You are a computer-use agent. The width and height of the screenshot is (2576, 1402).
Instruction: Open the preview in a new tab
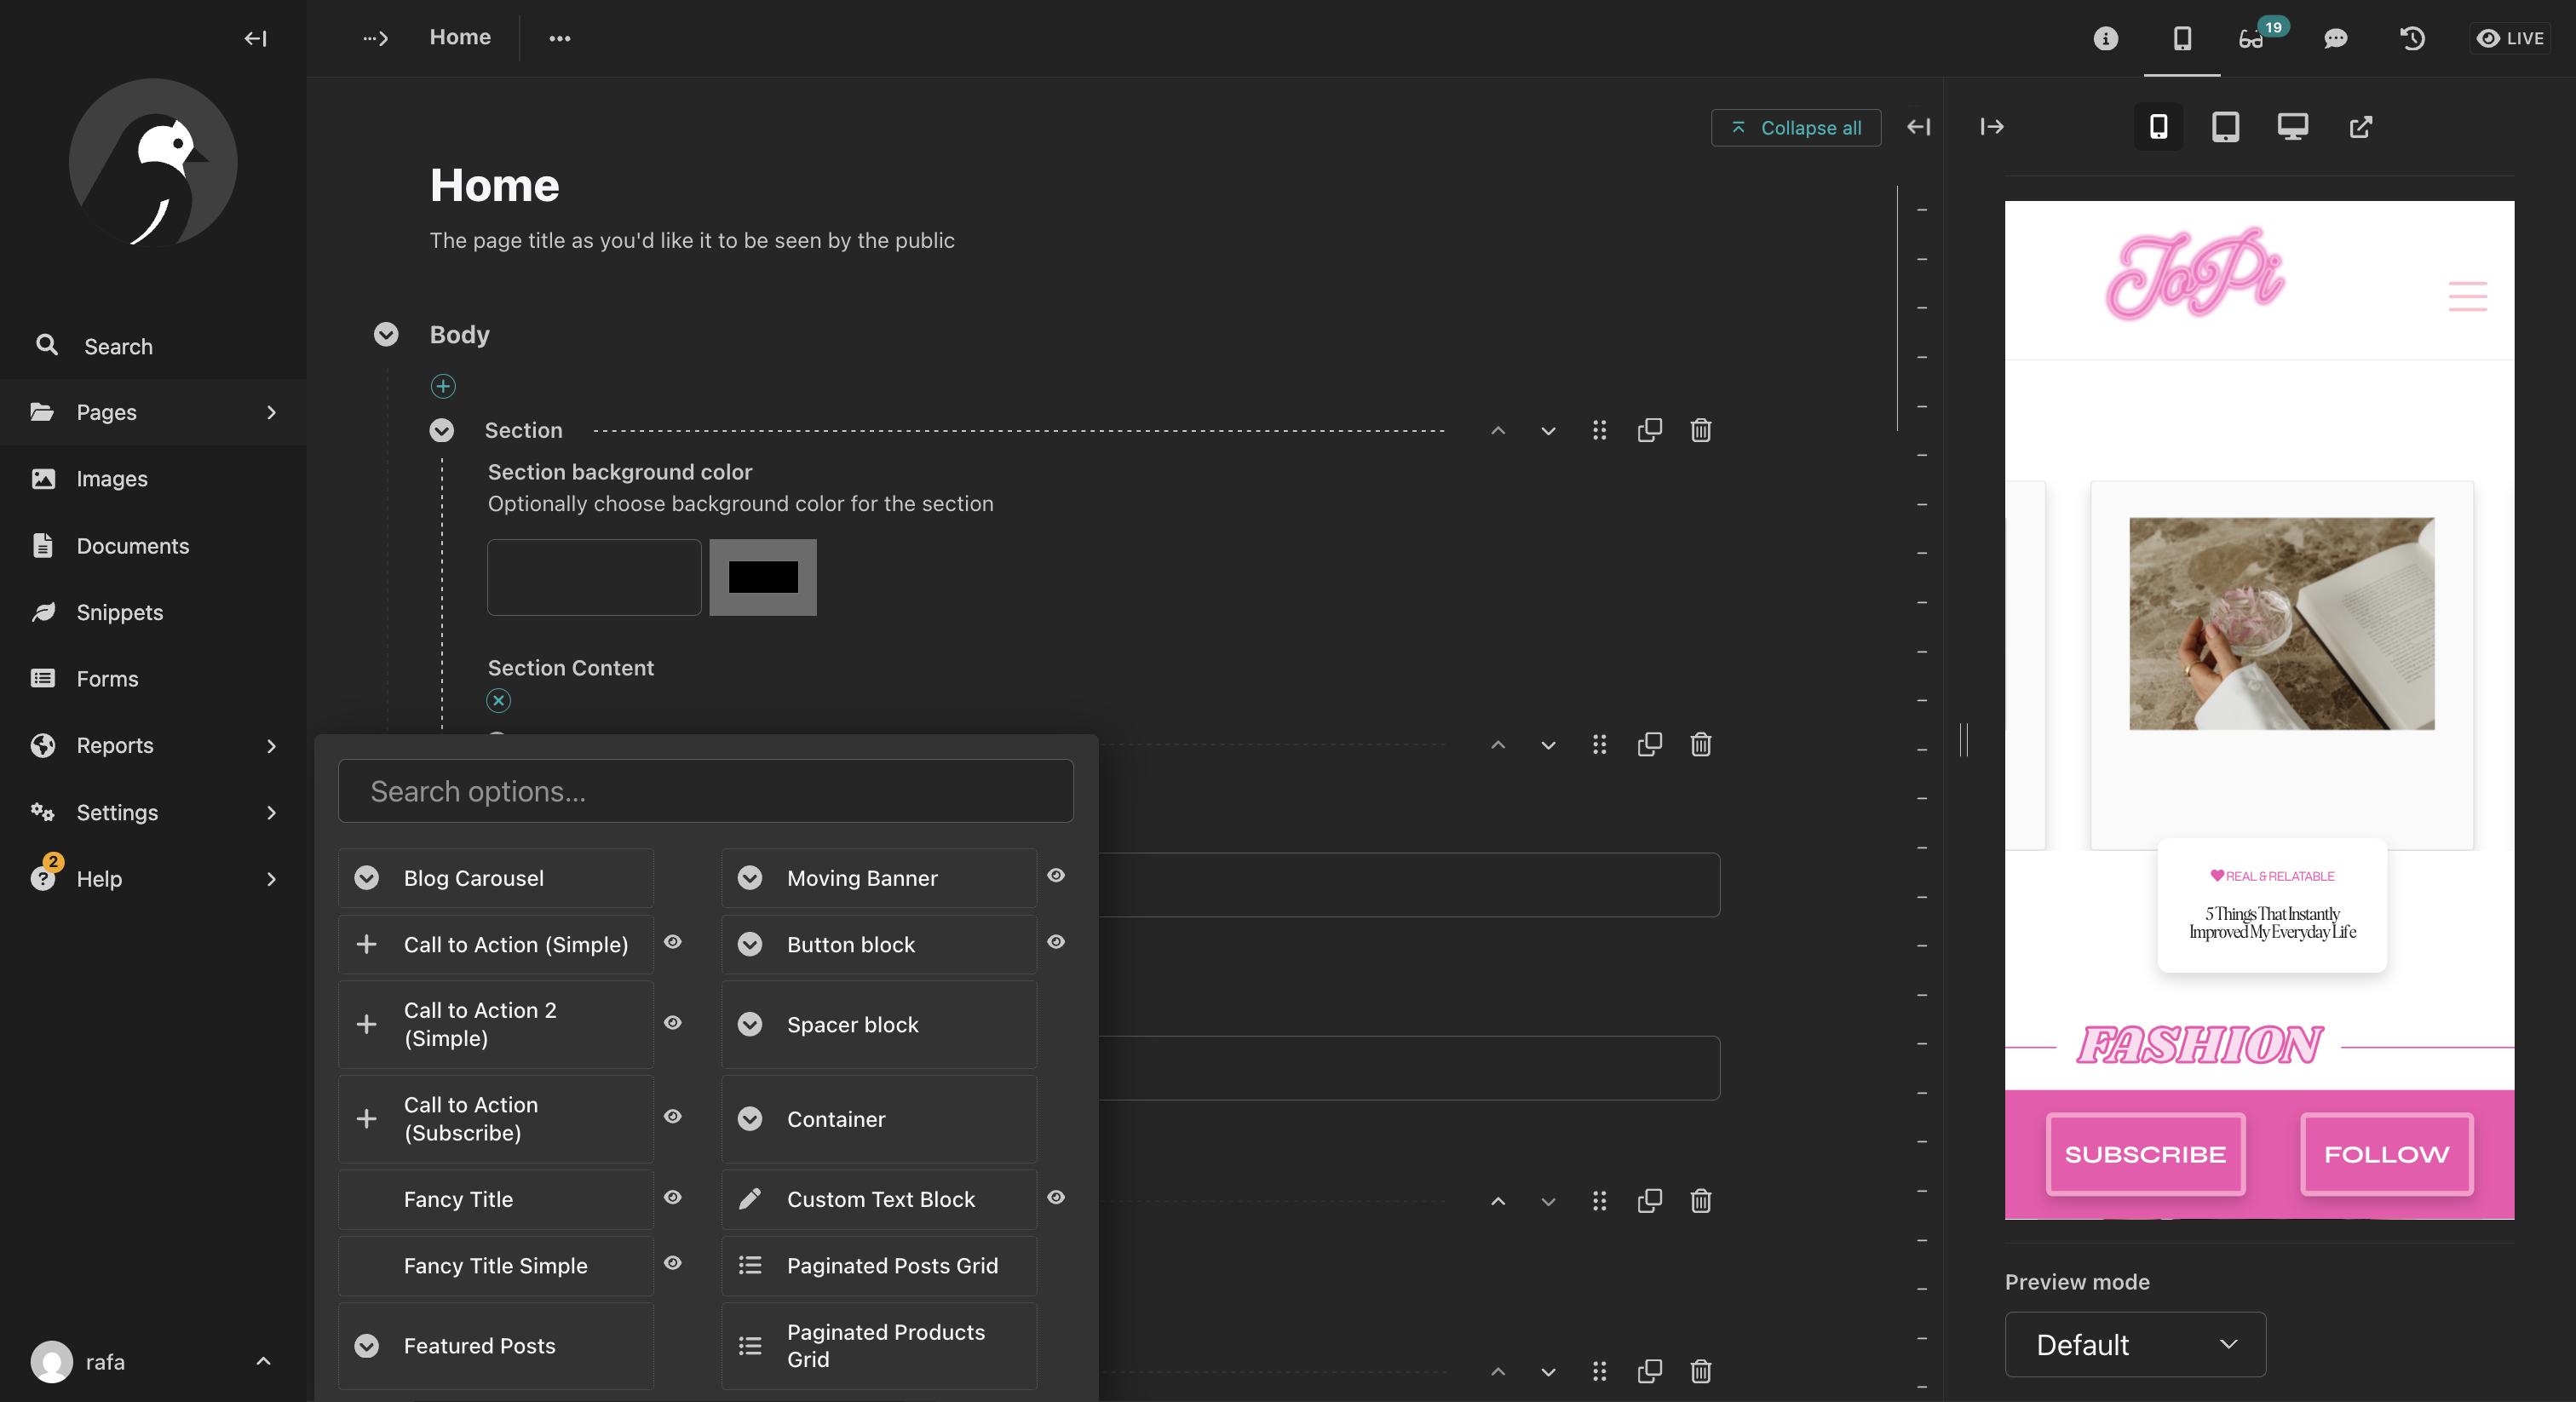2360,127
